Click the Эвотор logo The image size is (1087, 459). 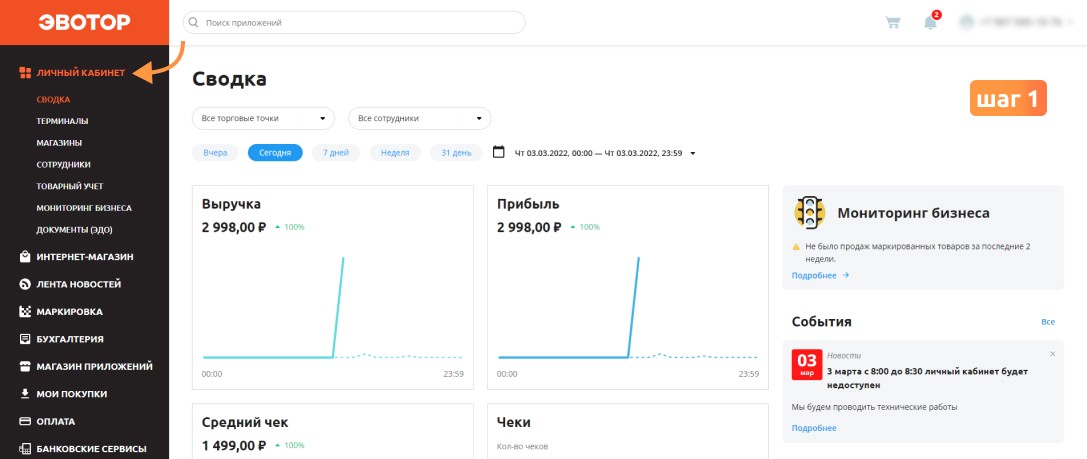coord(85,22)
